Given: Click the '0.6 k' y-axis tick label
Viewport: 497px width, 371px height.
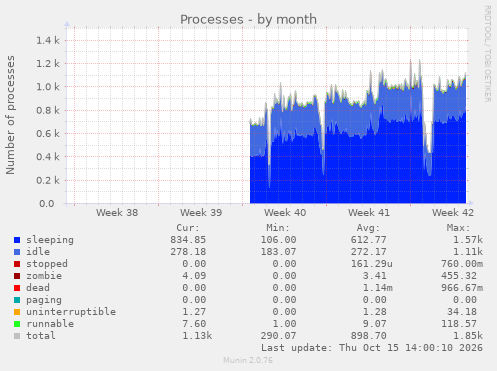Looking at the screenshot, I should (x=48, y=134).
